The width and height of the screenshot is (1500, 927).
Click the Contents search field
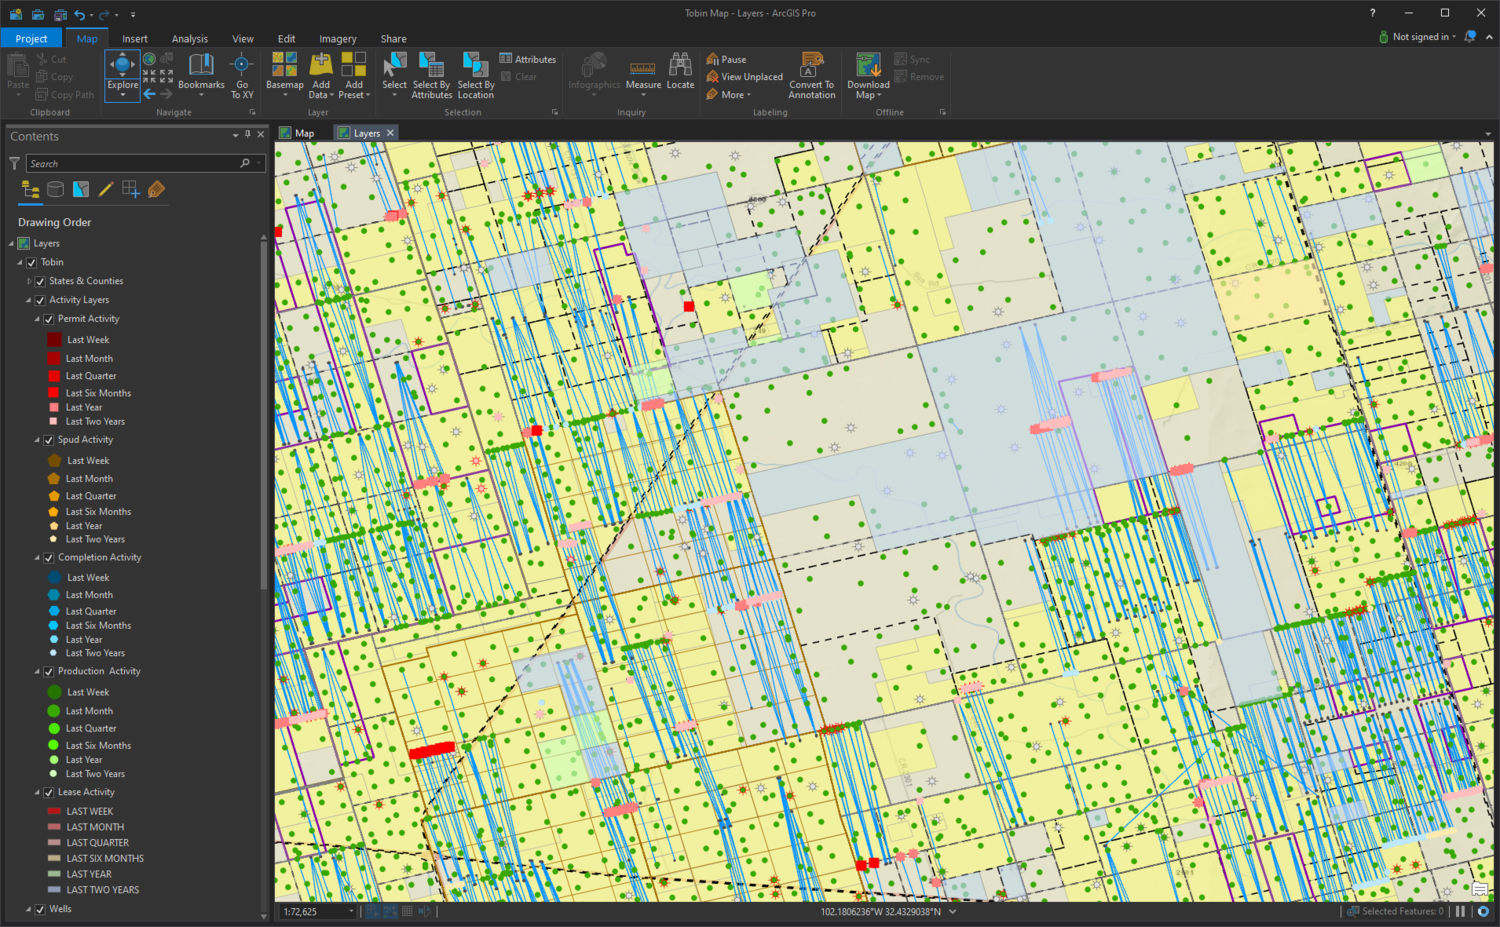click(x=145, y=163)
